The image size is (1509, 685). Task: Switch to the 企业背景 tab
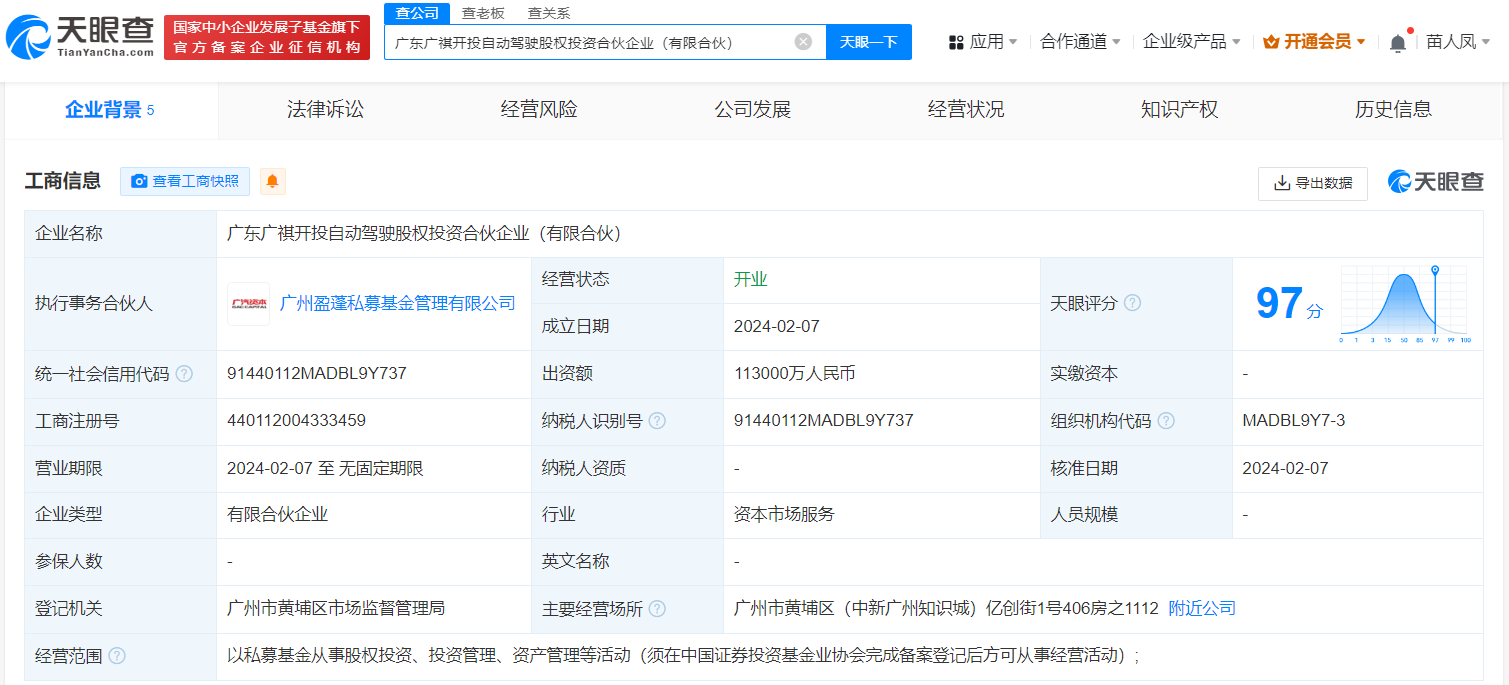[x=110, y=110]
